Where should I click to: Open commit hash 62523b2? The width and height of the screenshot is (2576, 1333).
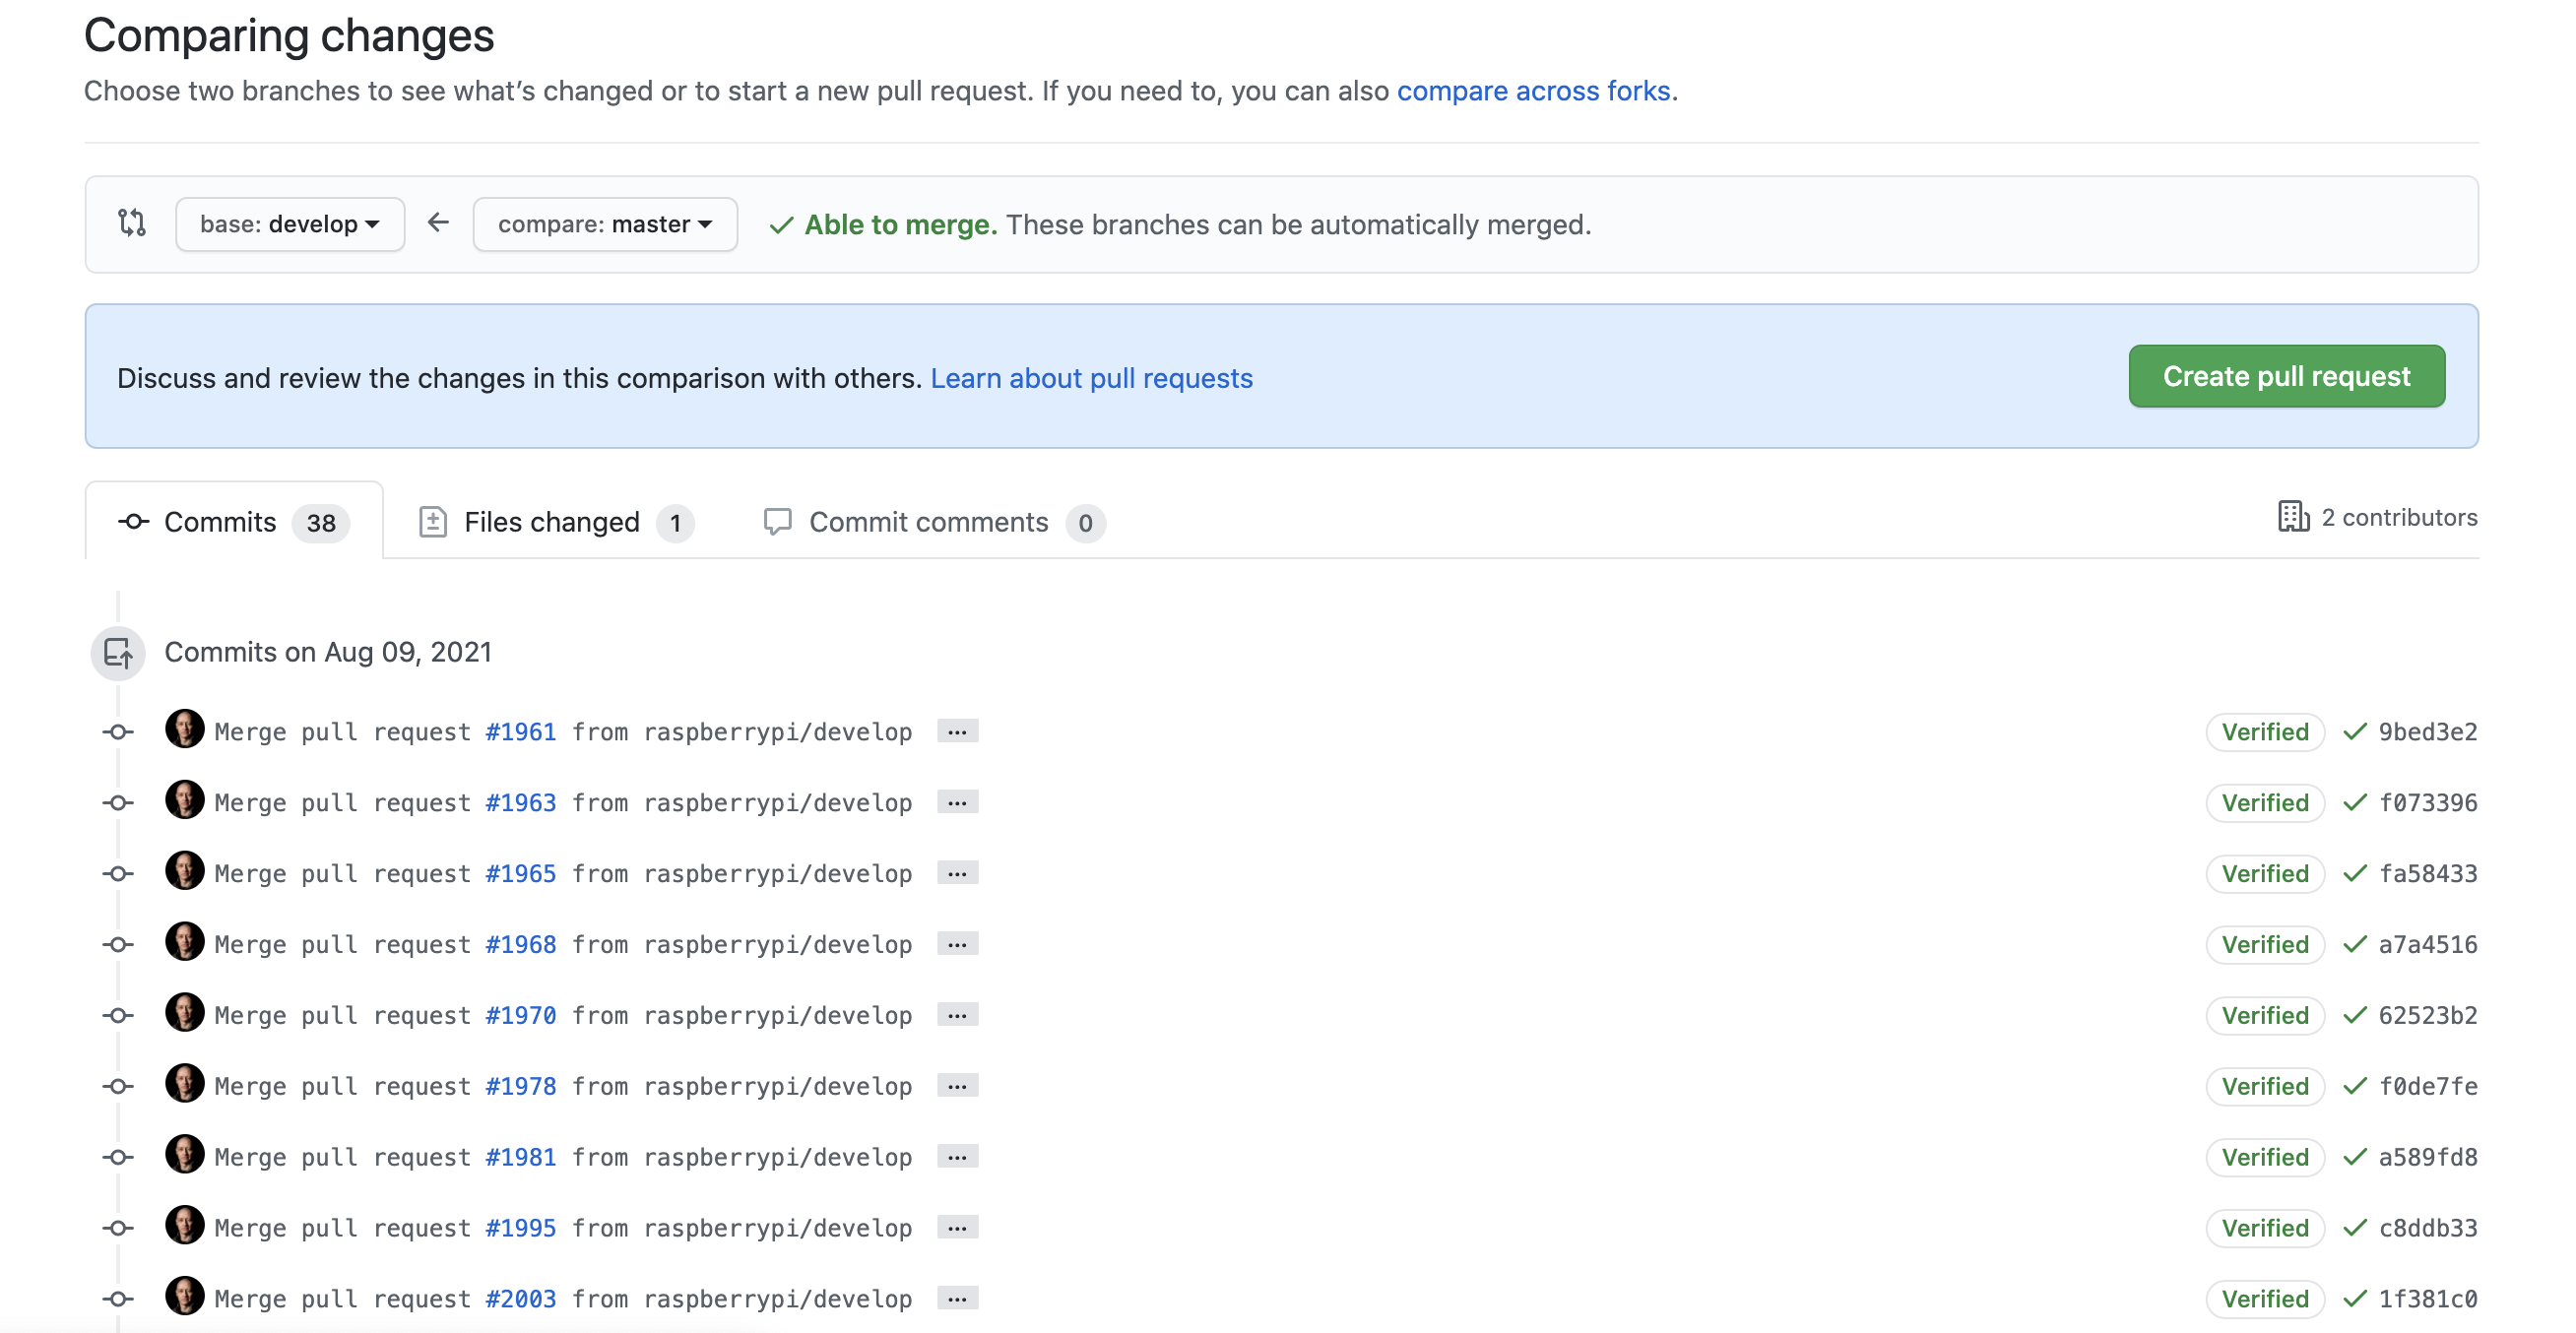pos(2427,1016)
